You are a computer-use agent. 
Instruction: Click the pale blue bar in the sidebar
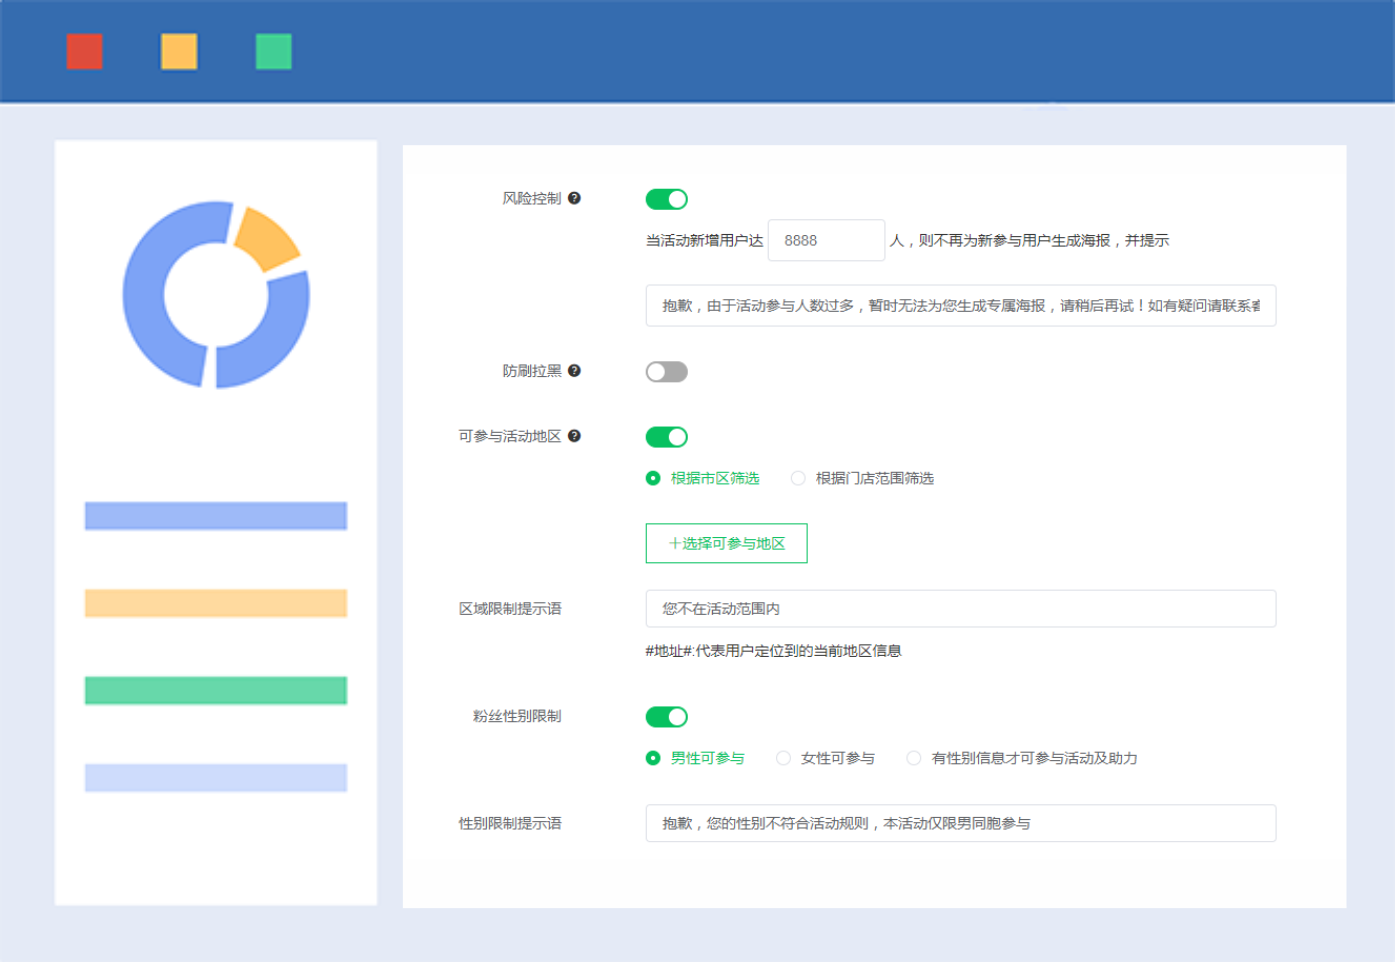216,778
